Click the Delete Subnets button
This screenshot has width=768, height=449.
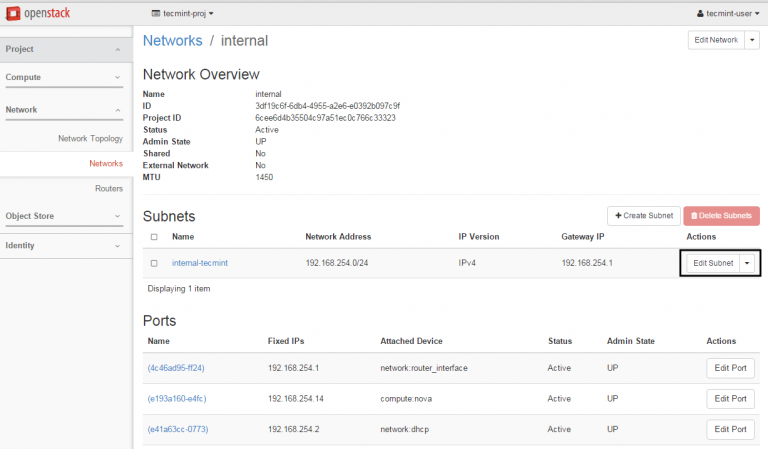(721, 216)
